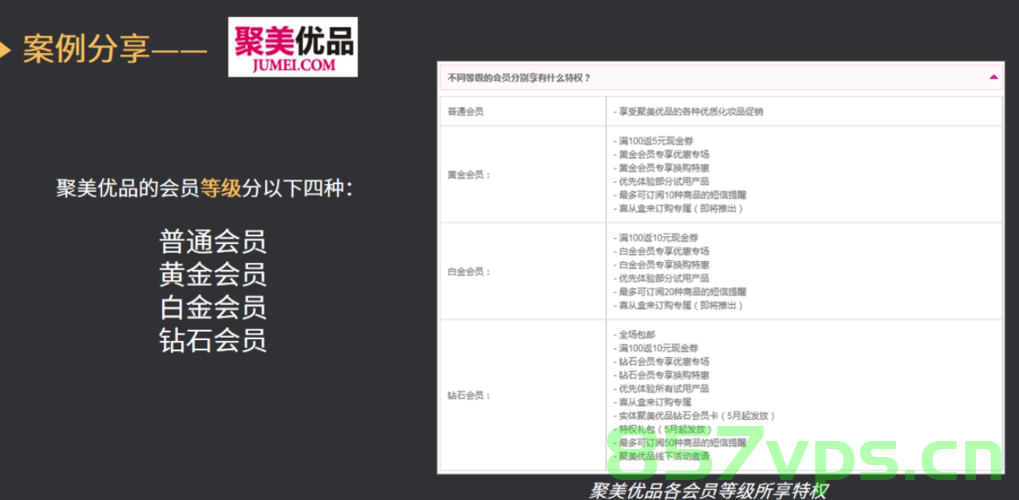Click the line 优先体验所有试用产品
1019x500 pixels.
[x=661, y=389]
